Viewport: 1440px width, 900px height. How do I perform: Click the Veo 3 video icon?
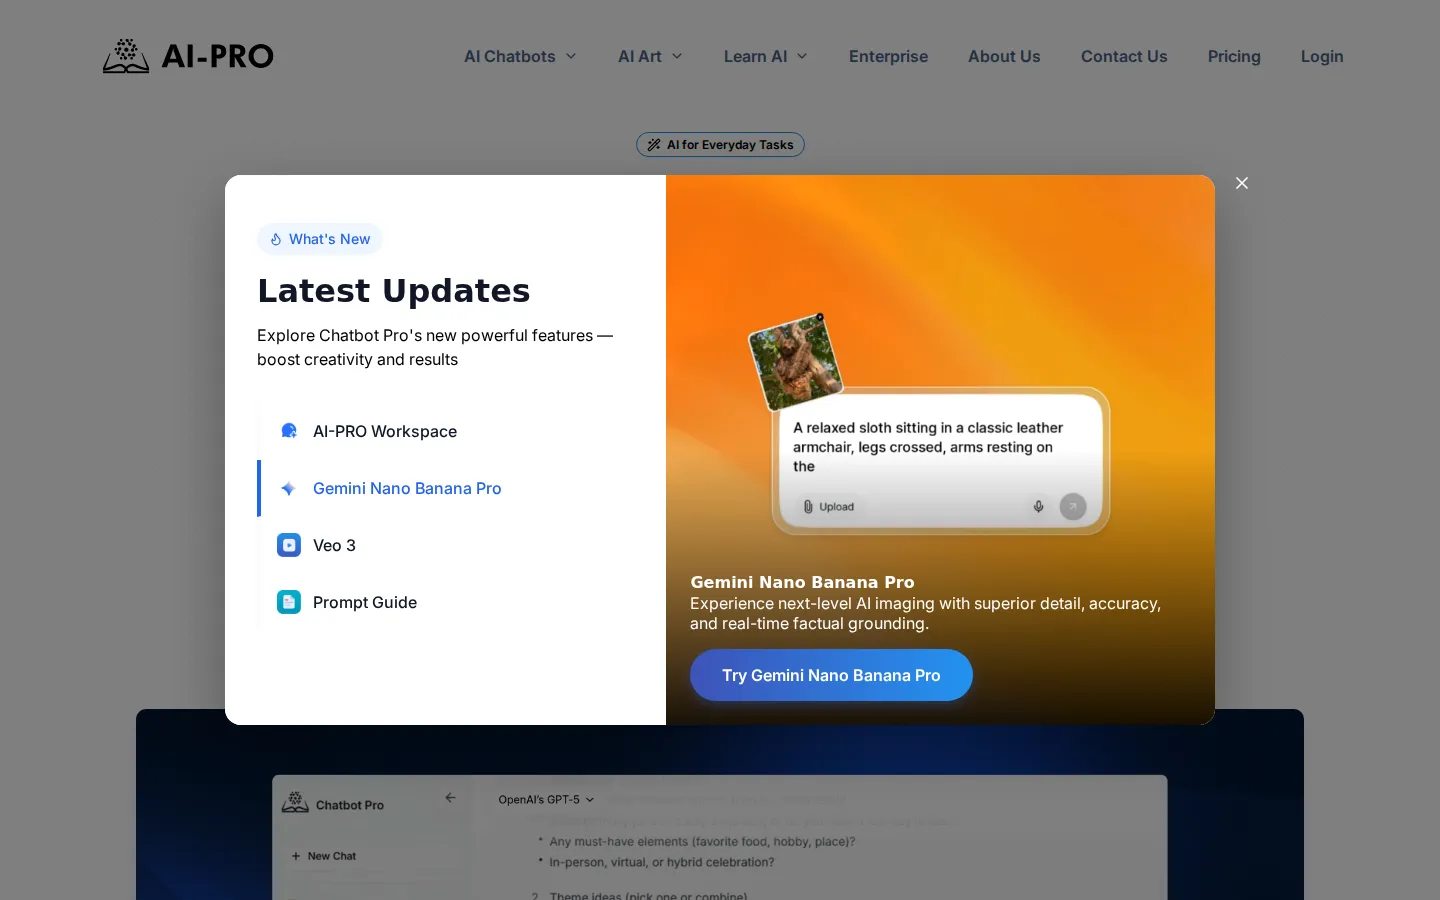[x=289, y=545]
